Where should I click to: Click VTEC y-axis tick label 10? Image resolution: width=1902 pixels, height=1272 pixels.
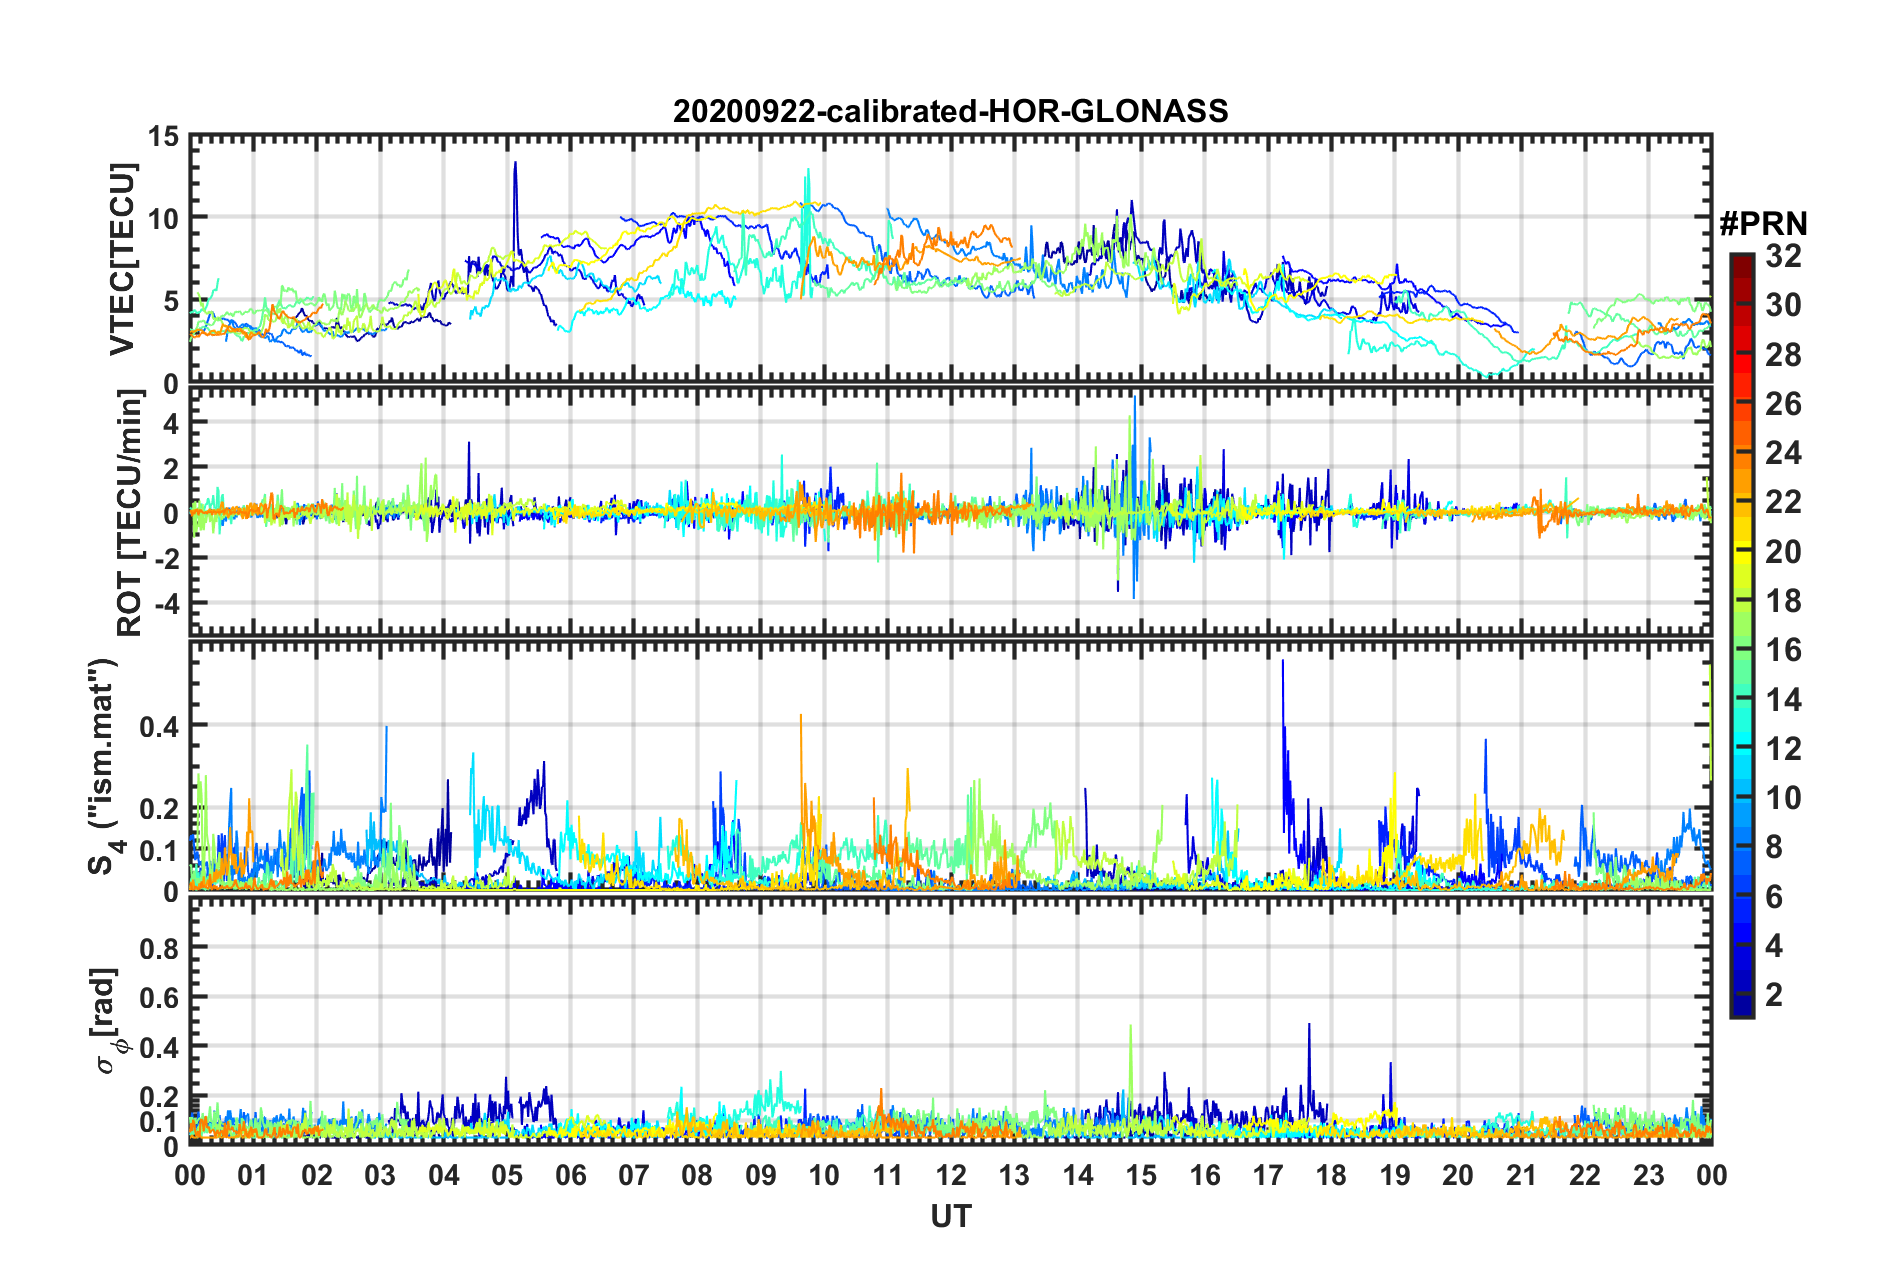coord(163,218)
